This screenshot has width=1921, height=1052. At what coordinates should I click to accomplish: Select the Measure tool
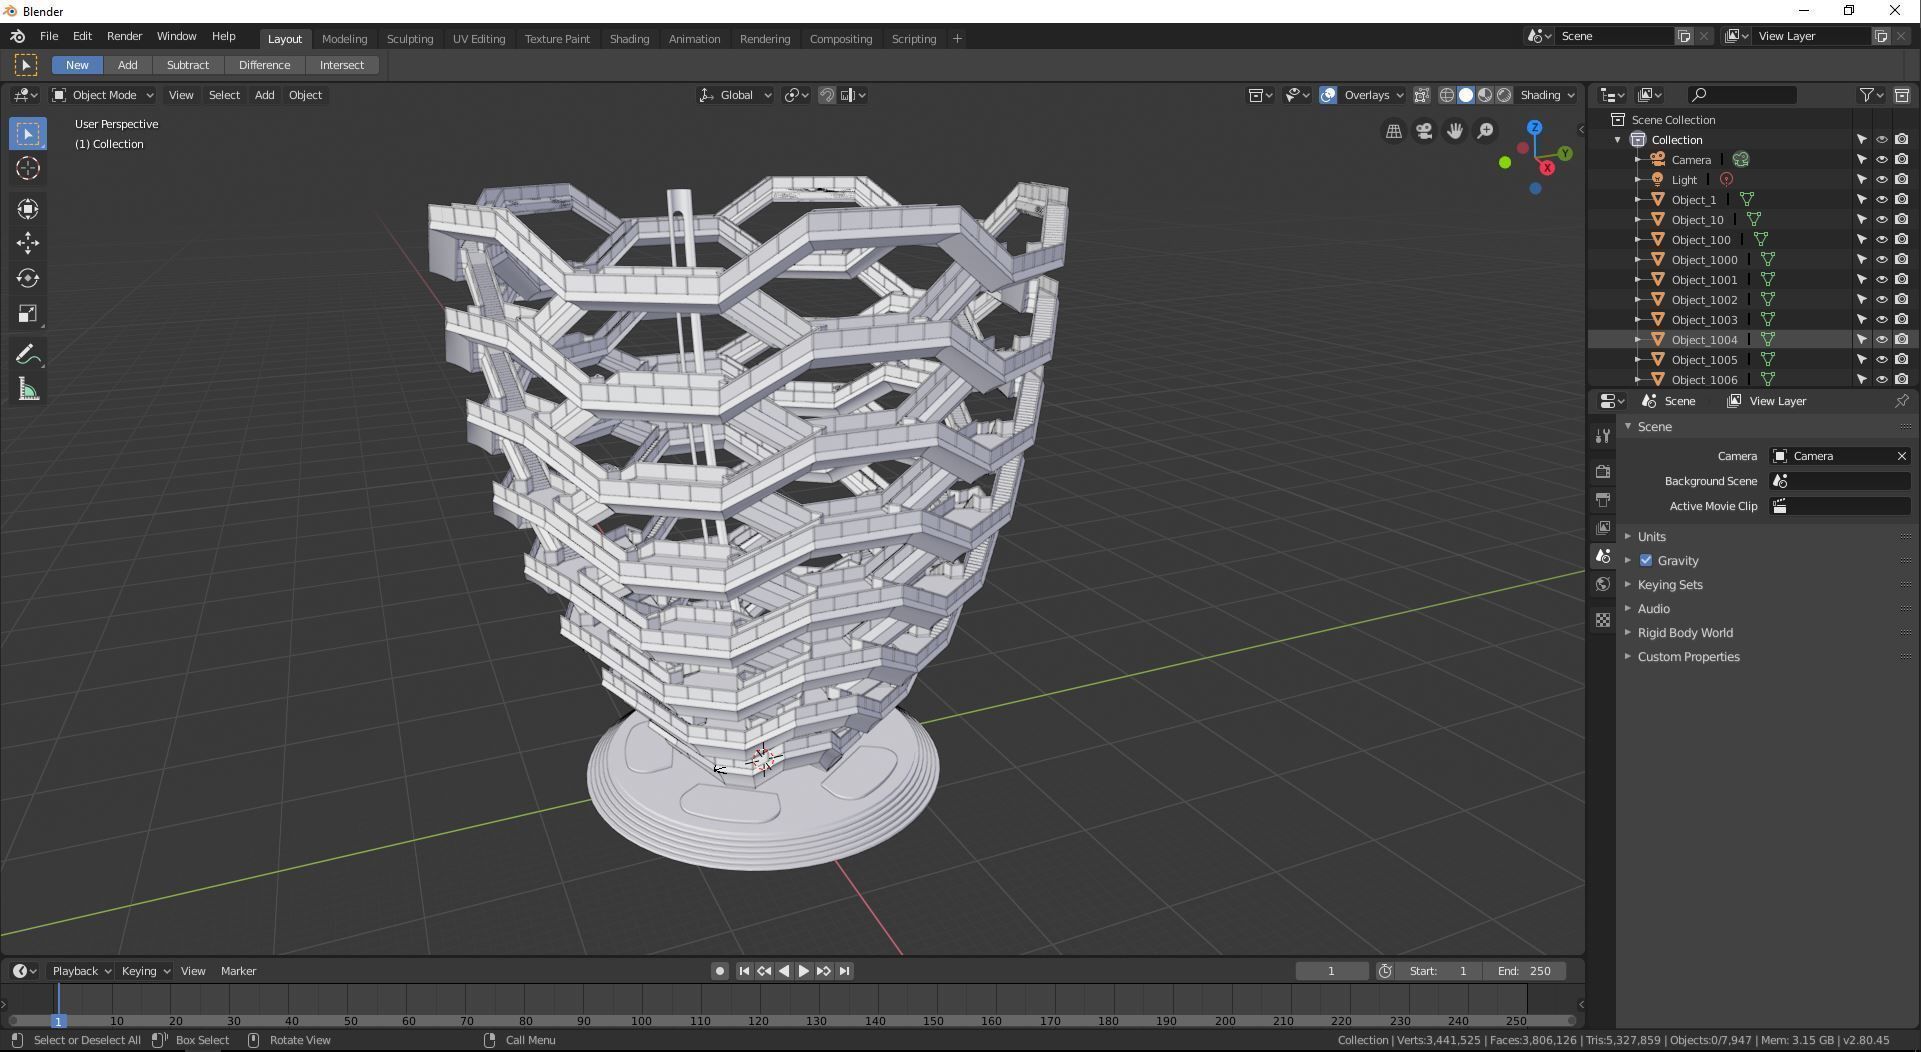(28, 390)
